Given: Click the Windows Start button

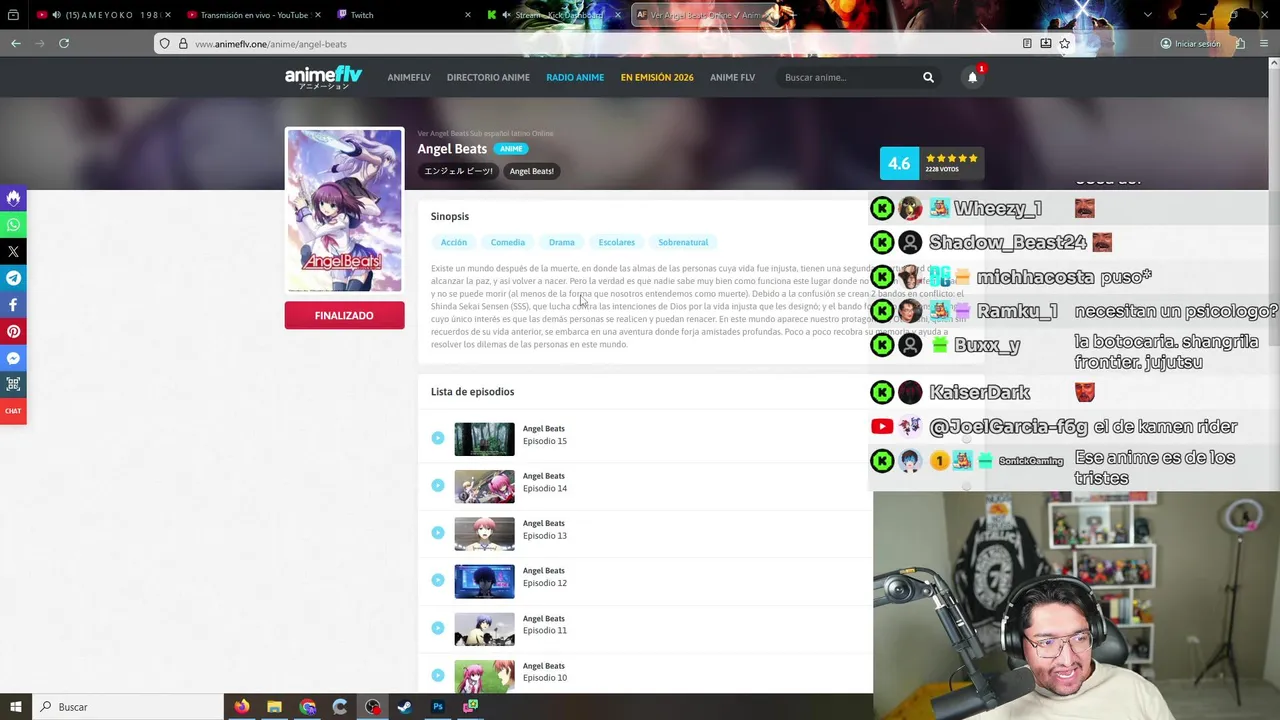Looking at the screenshot, I should tap(15, 707).
